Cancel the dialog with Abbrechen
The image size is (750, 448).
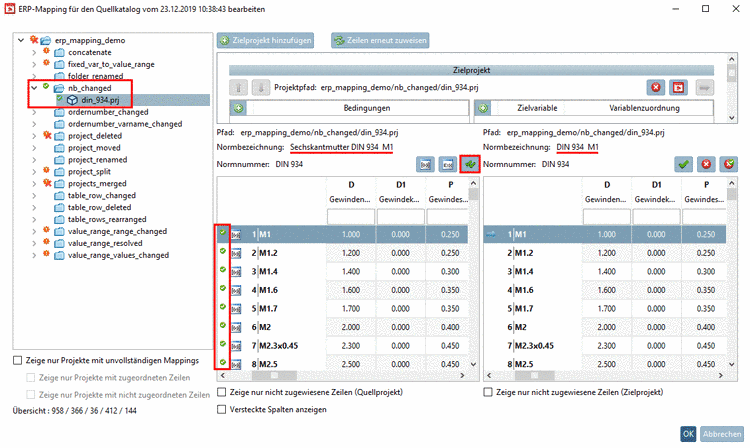[x=722, y=434]
